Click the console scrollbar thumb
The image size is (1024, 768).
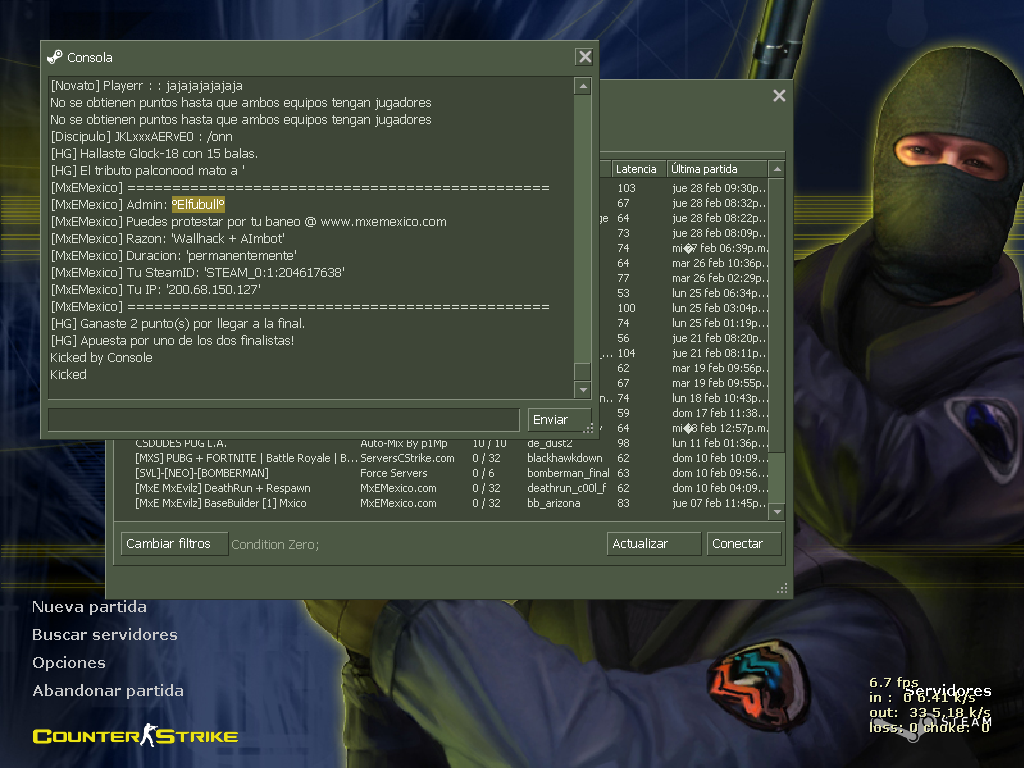[583, 372]
